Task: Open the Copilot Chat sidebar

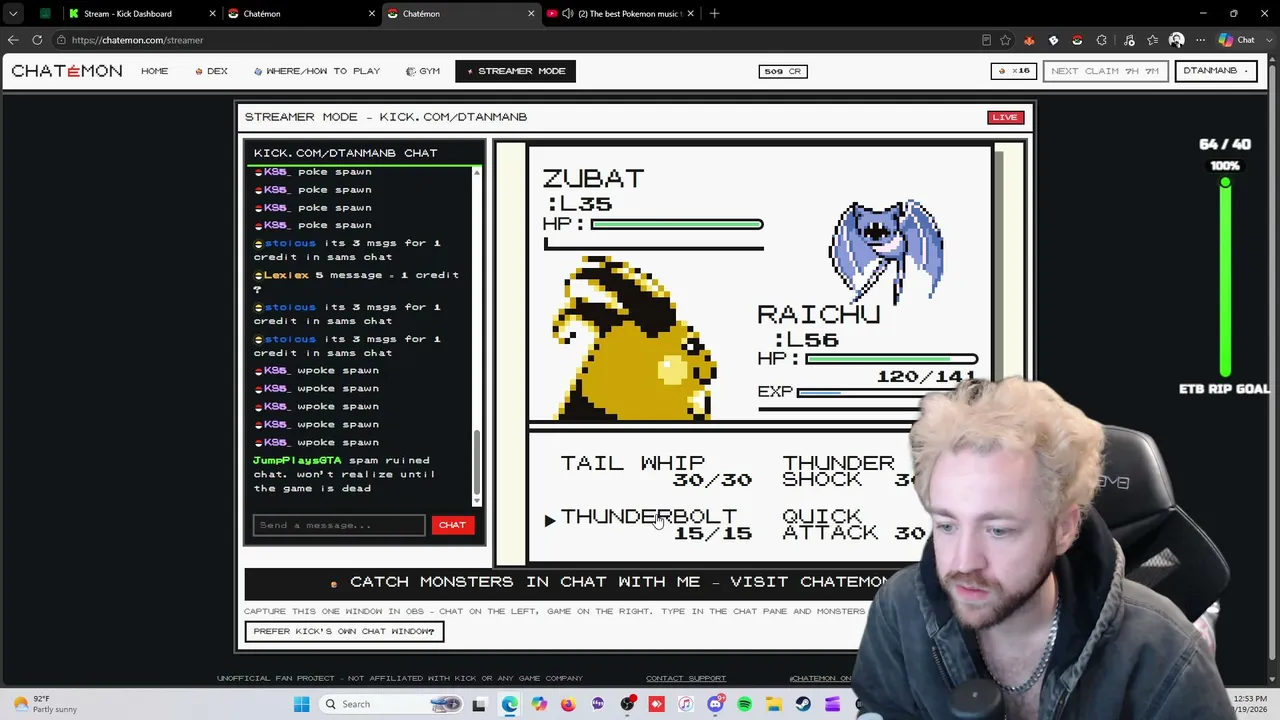Action: tap(1236, 40)
